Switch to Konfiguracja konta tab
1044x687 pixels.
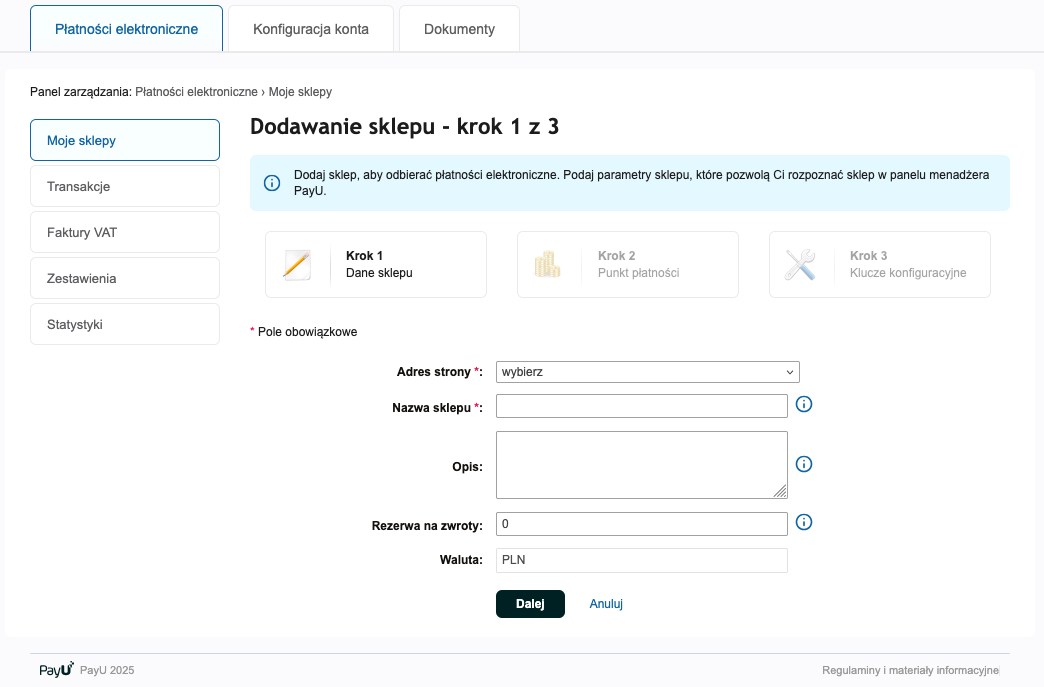(311, 29)
